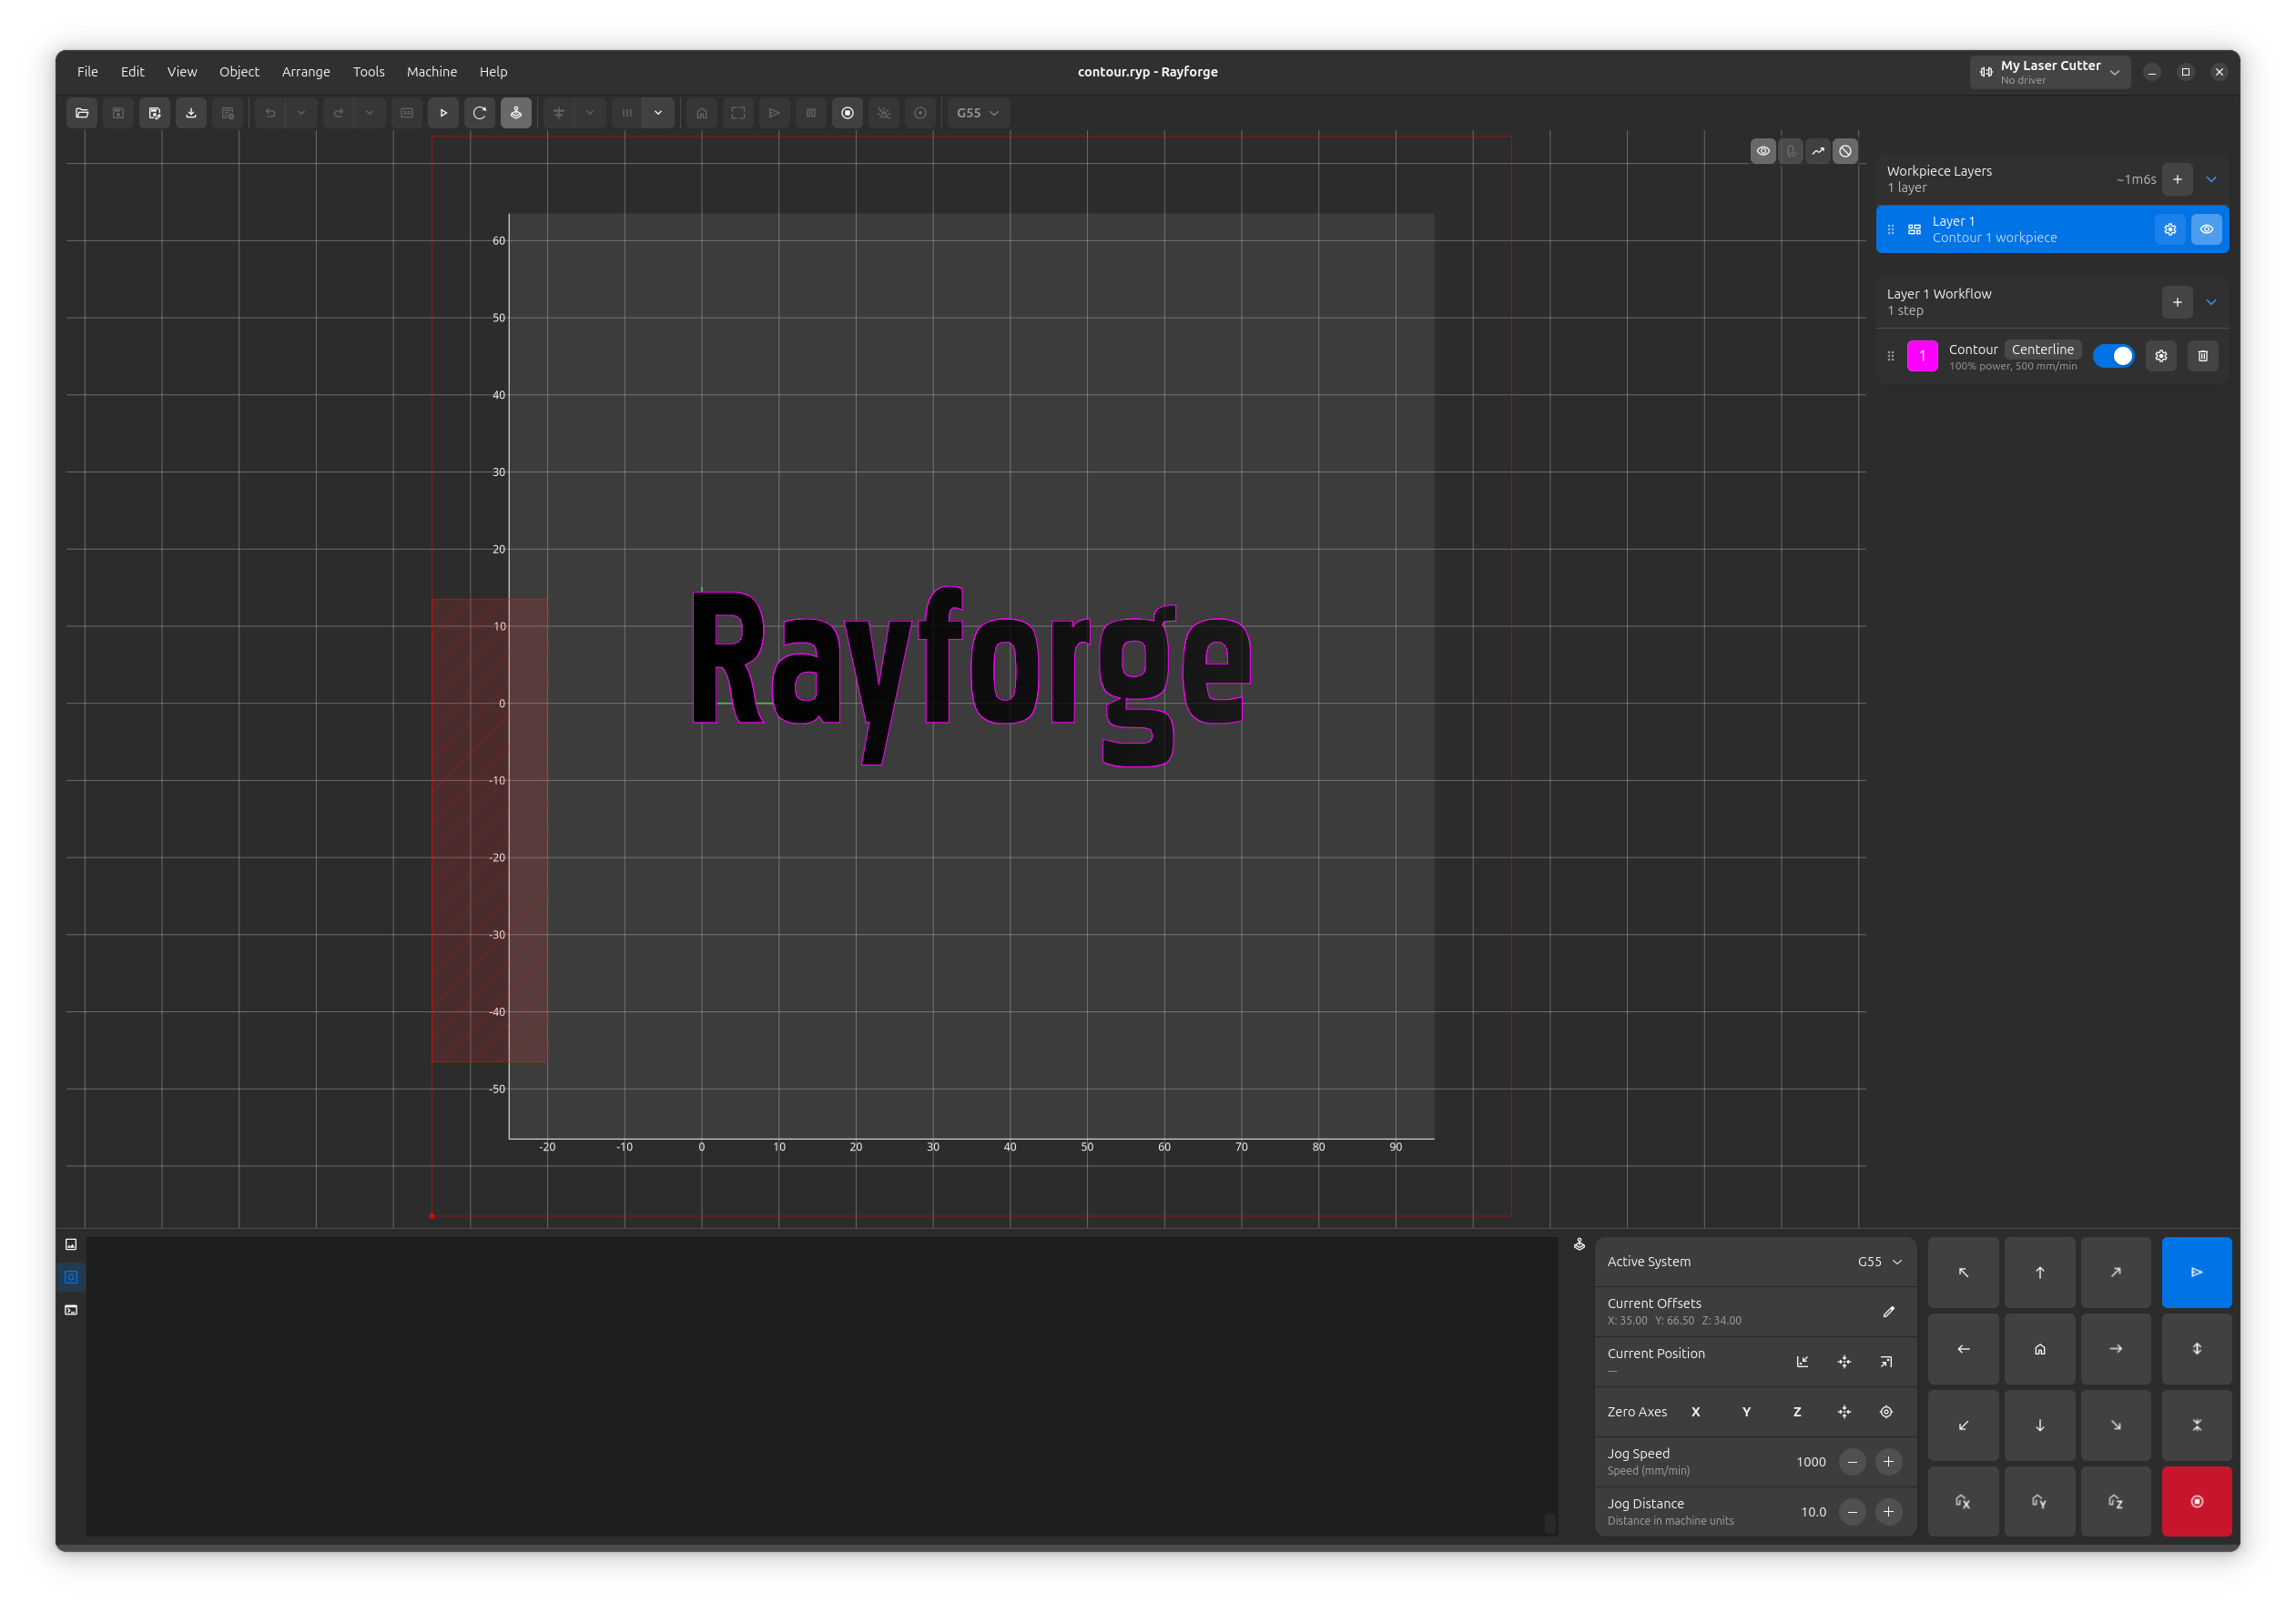Delete the Contour step with trash icon
The image size is (2296, 1613).
point(2203,356)
